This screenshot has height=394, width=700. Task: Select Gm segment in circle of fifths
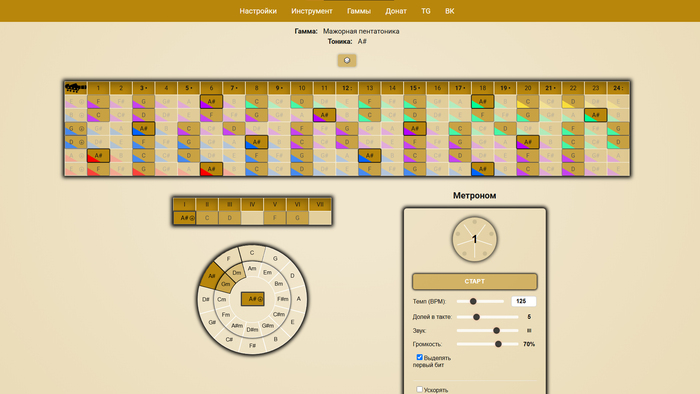(x=225, y=284)
